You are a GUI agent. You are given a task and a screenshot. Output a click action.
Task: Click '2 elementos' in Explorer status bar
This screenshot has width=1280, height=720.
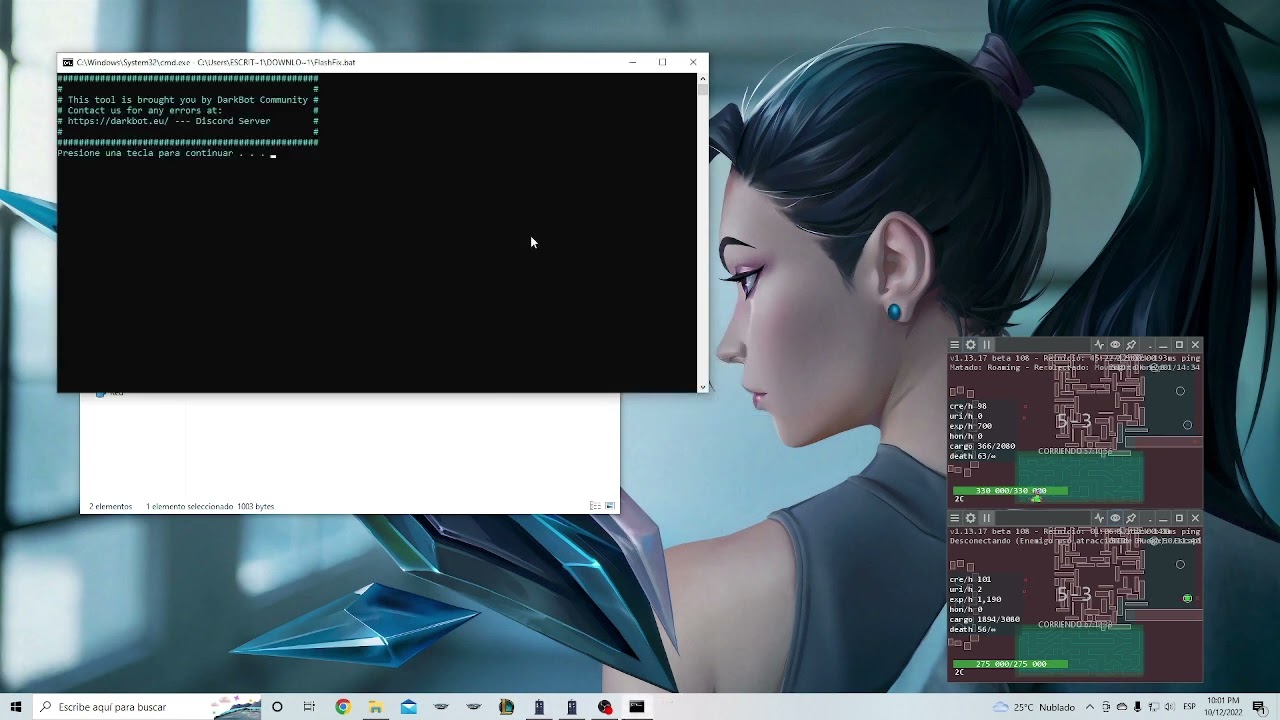coord(111,507)
